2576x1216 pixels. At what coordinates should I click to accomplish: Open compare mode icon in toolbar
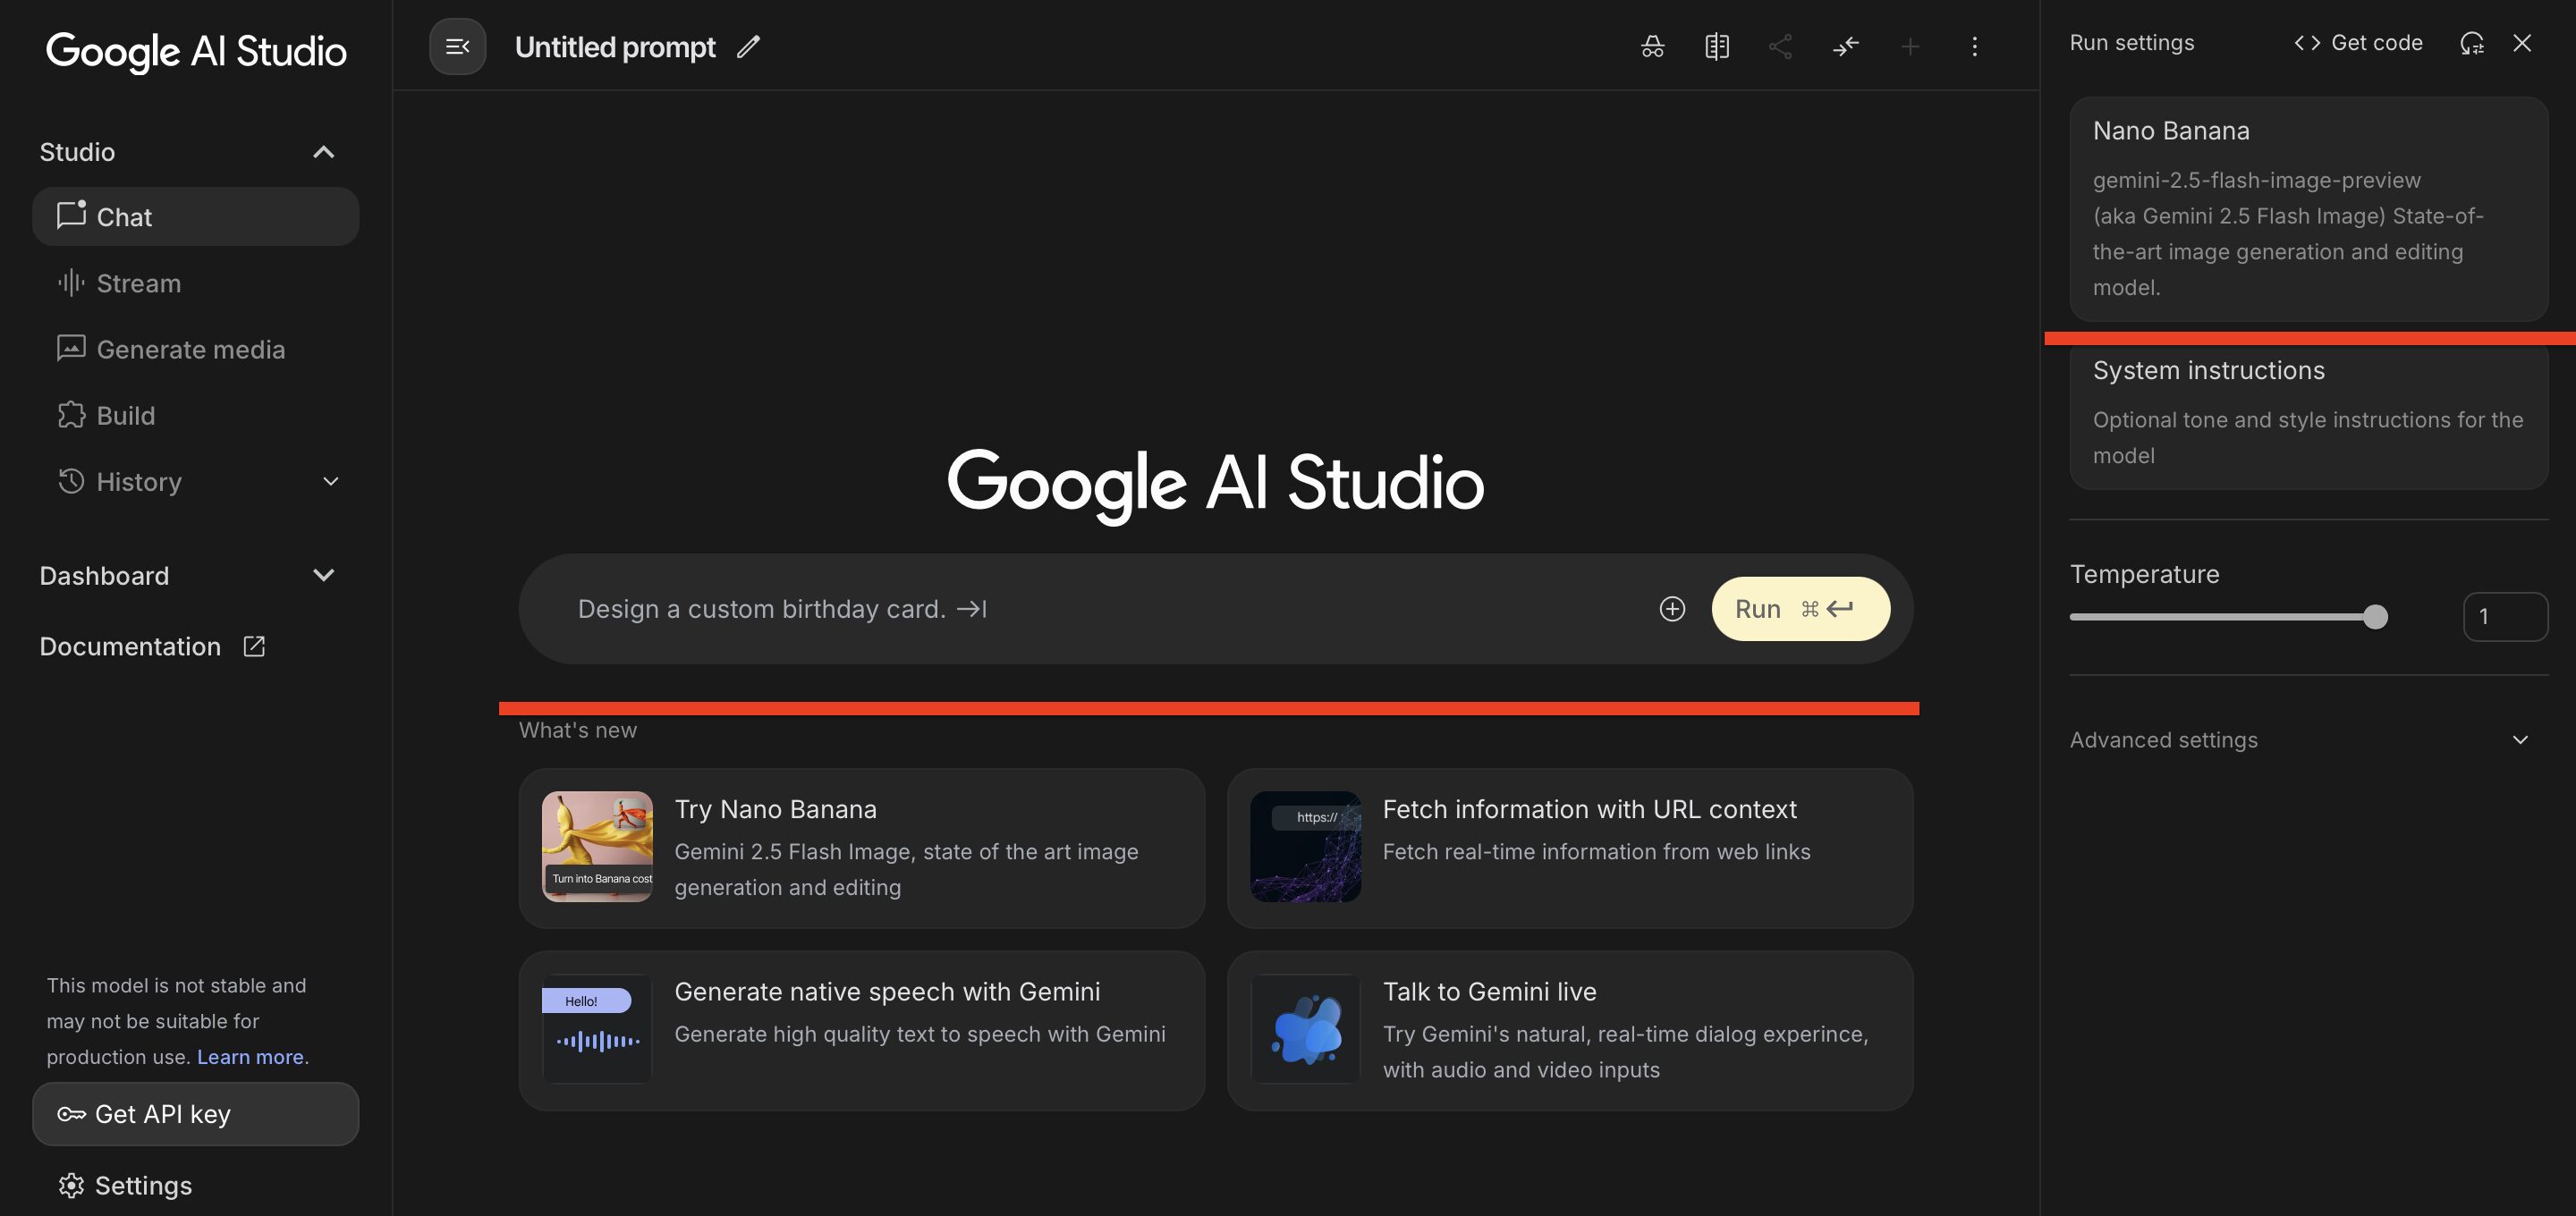[x=1716, y=47]
